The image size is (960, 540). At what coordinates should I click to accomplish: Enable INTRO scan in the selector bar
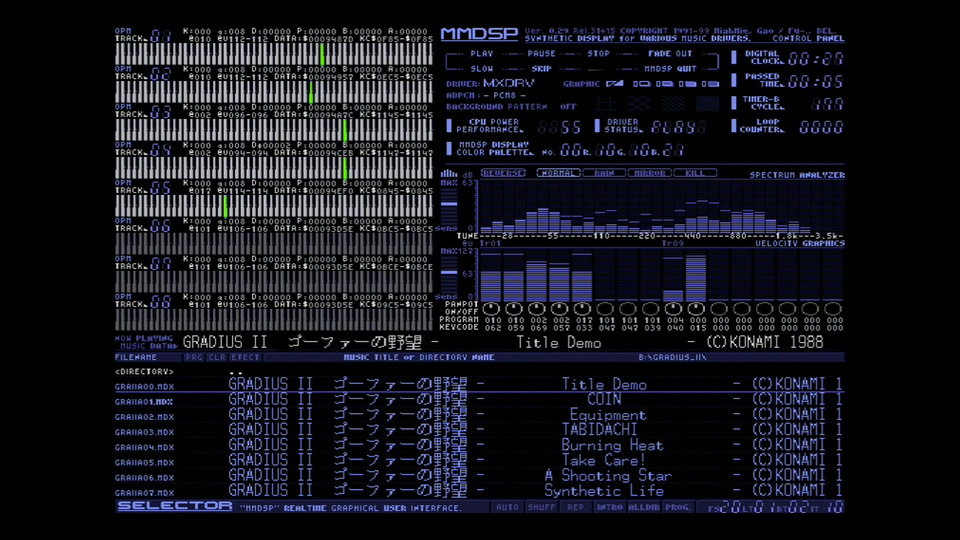pos(610,507)
